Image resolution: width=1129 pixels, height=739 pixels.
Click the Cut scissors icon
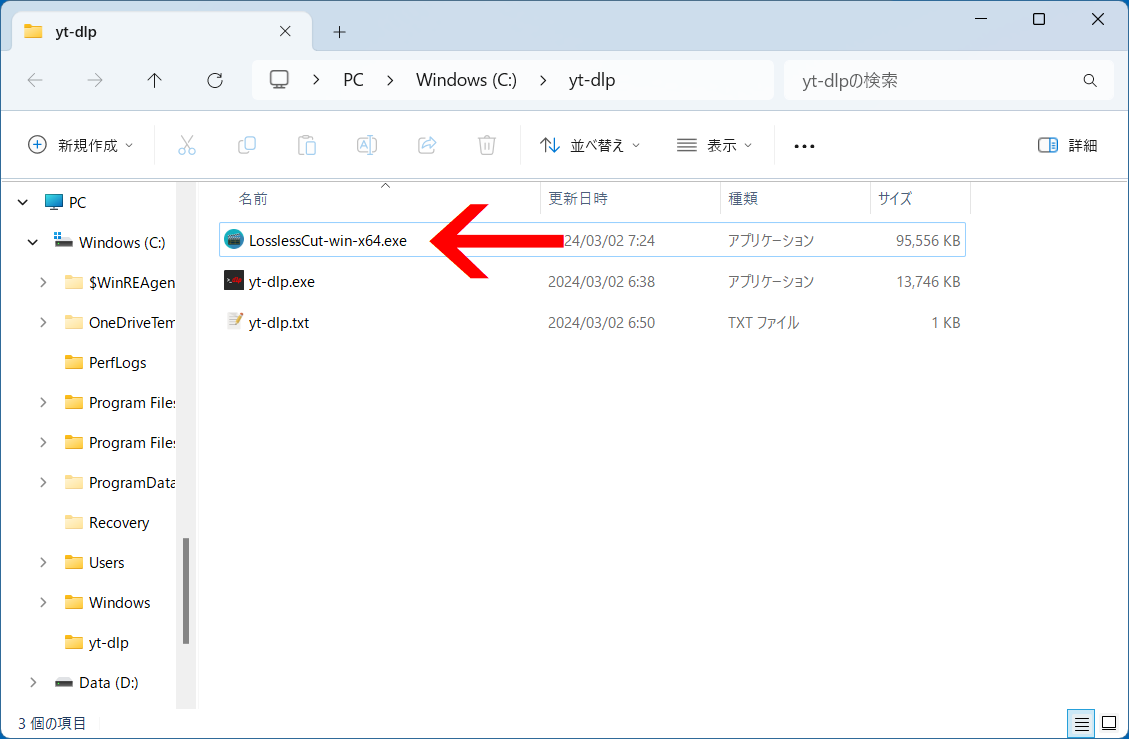click(186, 145)
